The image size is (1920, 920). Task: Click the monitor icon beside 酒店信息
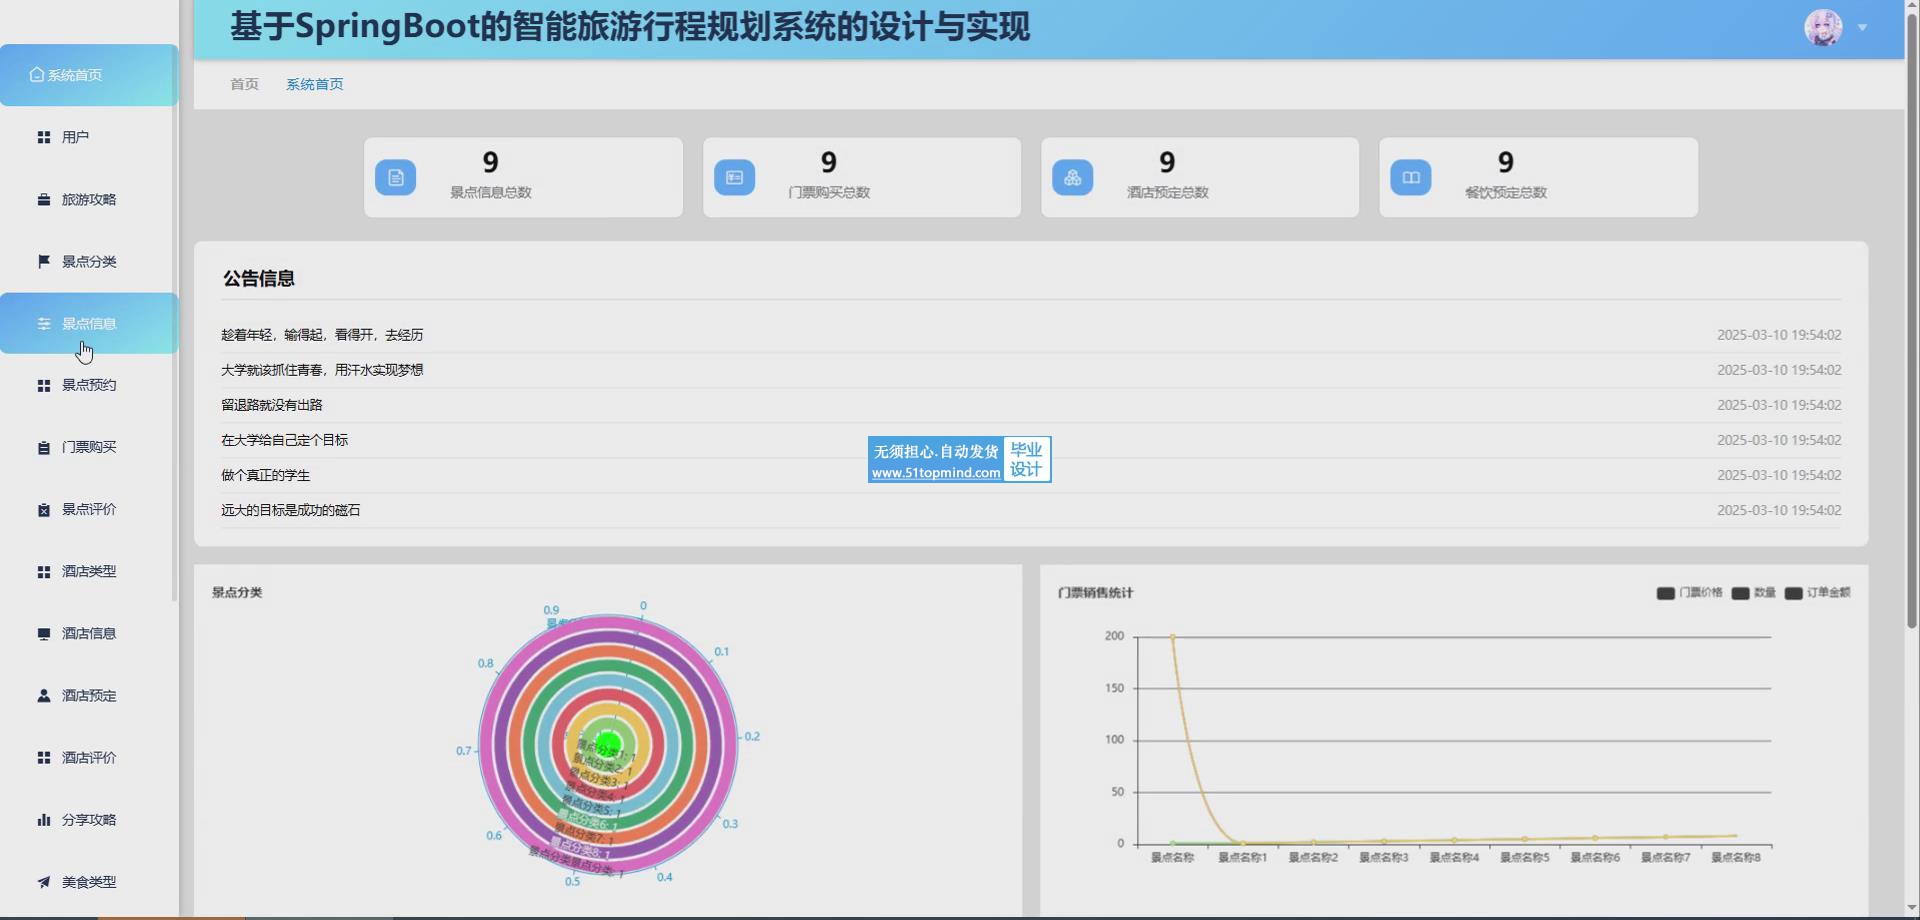coord(43,634)
